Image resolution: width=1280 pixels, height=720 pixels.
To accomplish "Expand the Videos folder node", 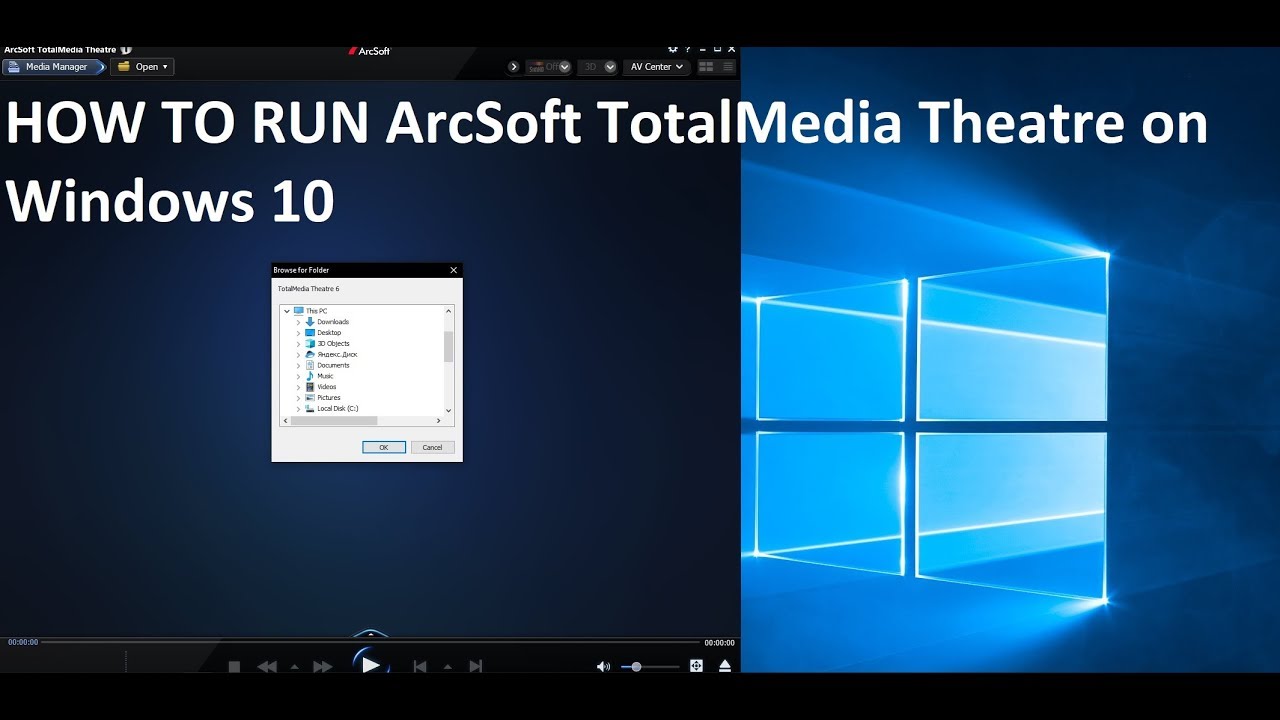I will pyautogui.click(x=298, y=387).
